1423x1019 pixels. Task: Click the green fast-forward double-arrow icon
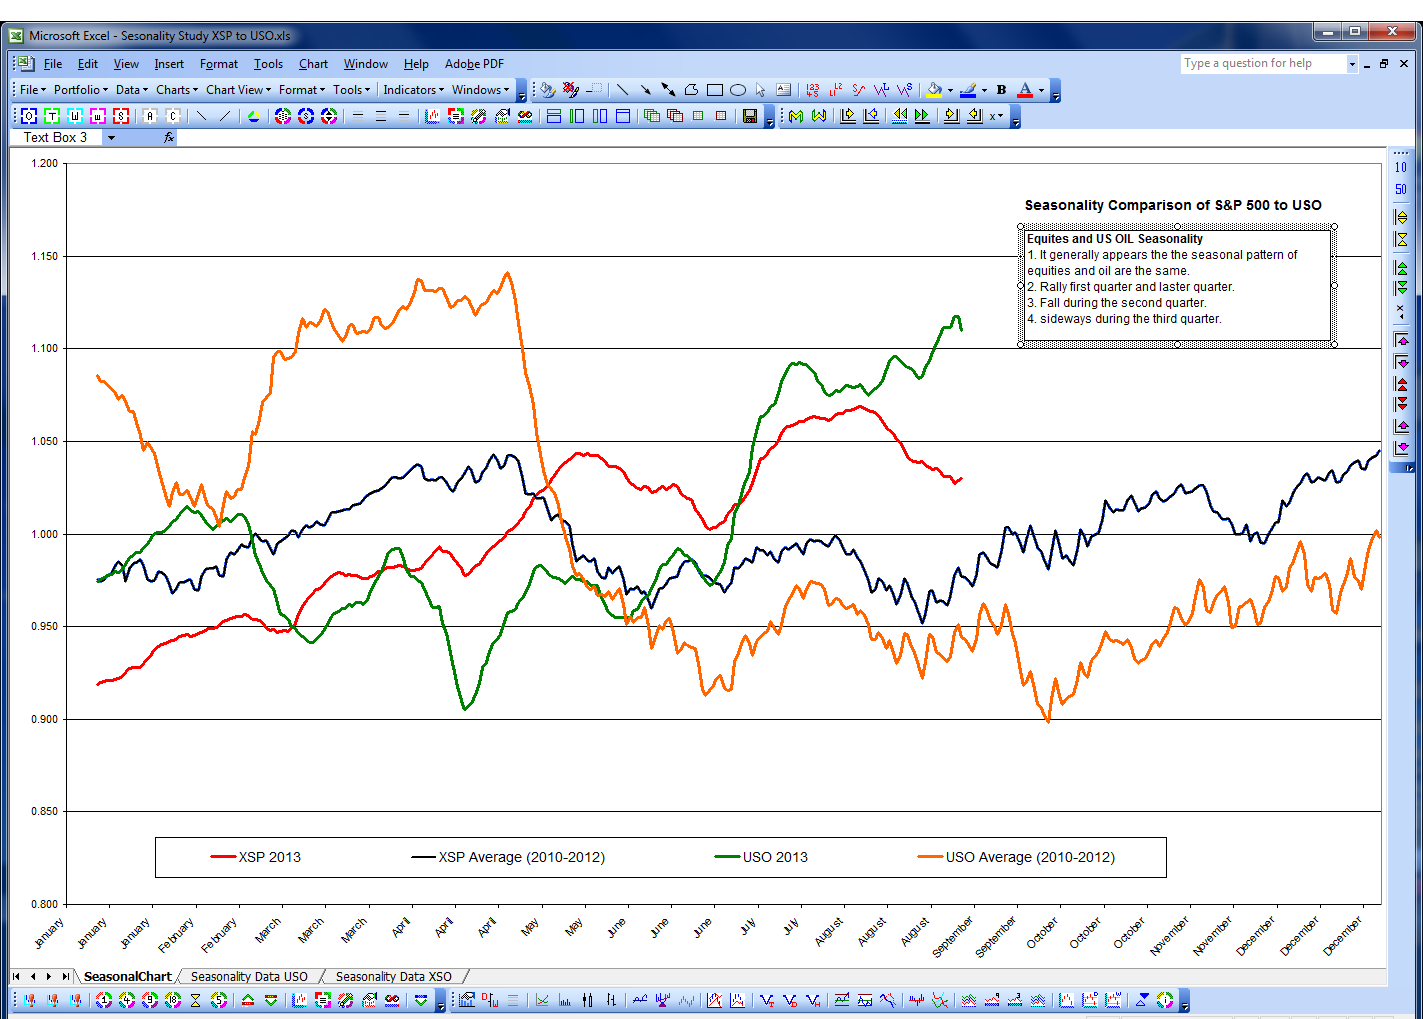pyautogui.click(x=922, y=116)
